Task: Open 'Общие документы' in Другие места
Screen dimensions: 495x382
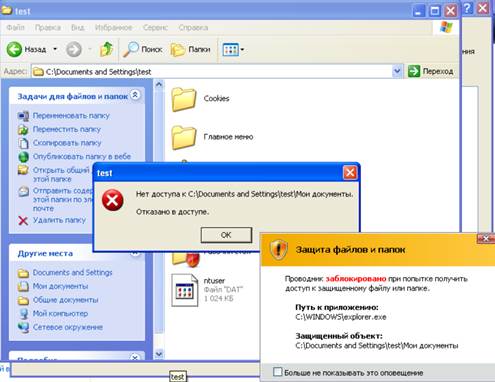Action: click(x=65, y=300)
